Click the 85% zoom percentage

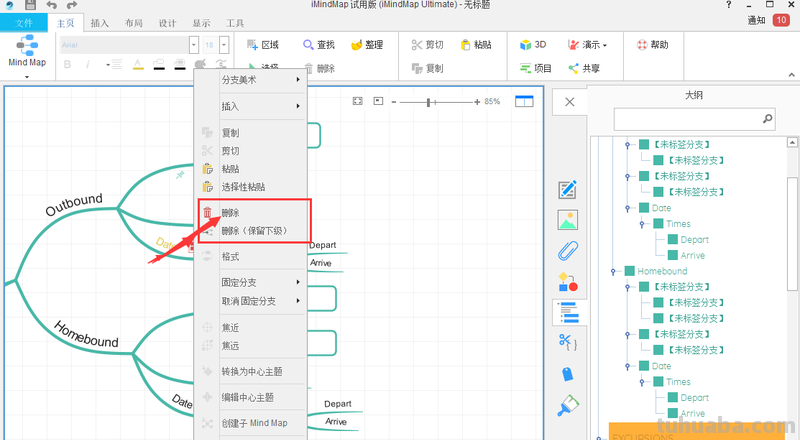492,102
